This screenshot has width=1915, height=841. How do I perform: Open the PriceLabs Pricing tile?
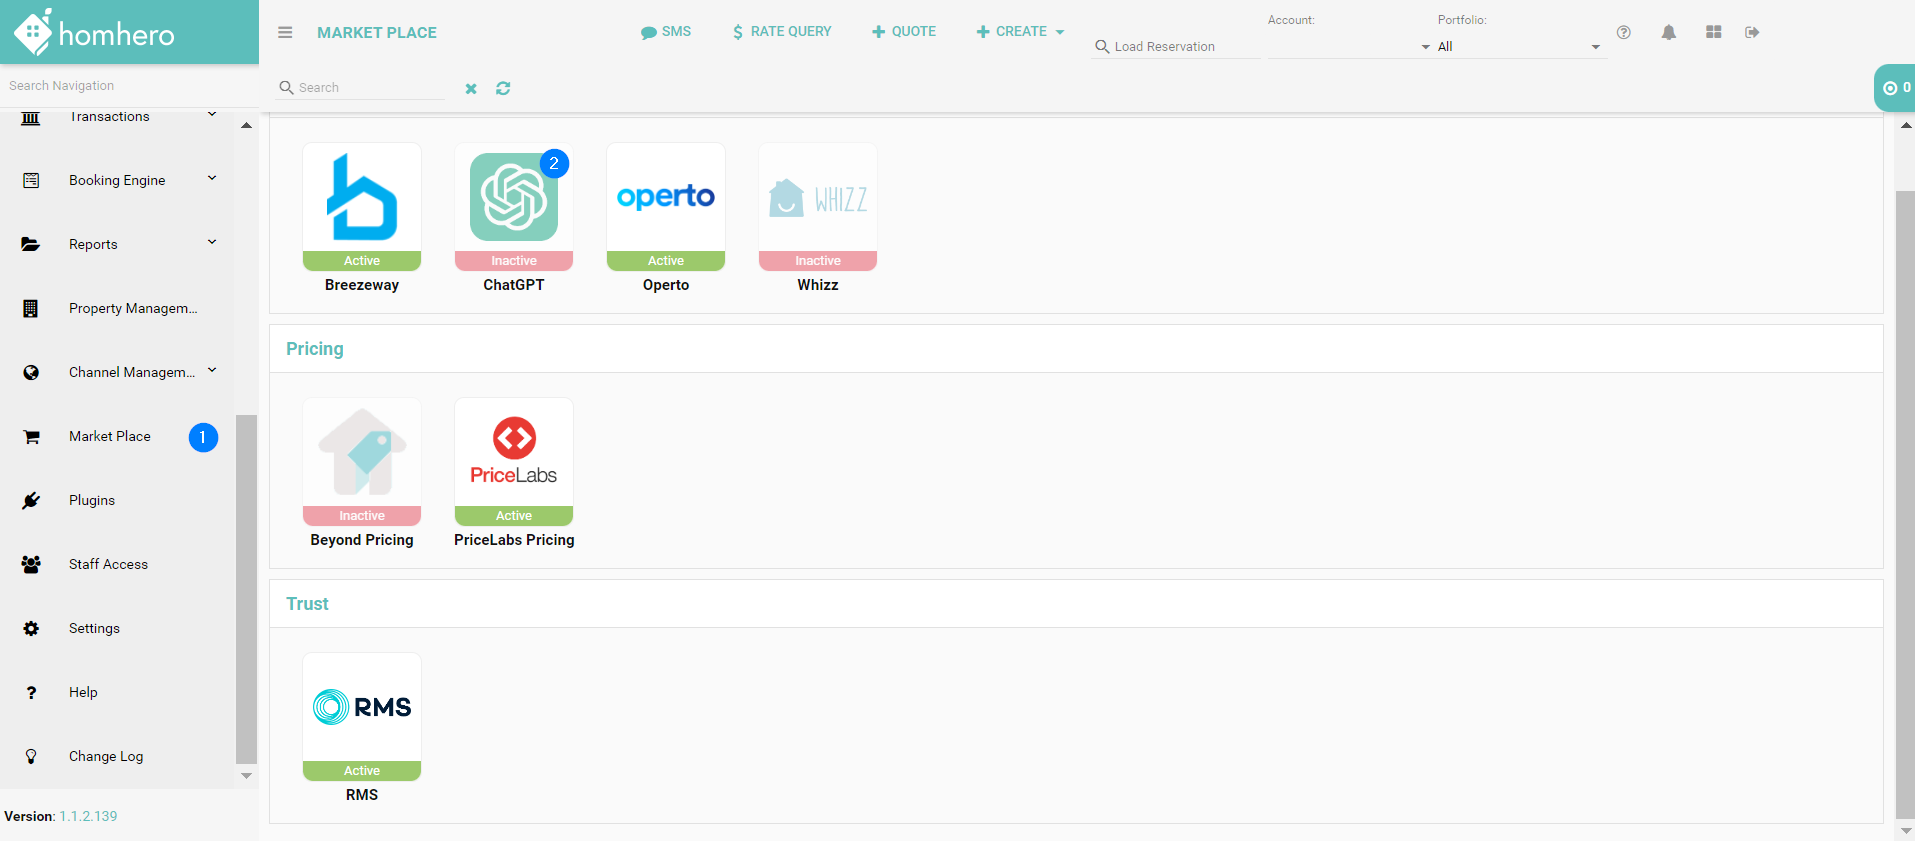tap(514, 453)
